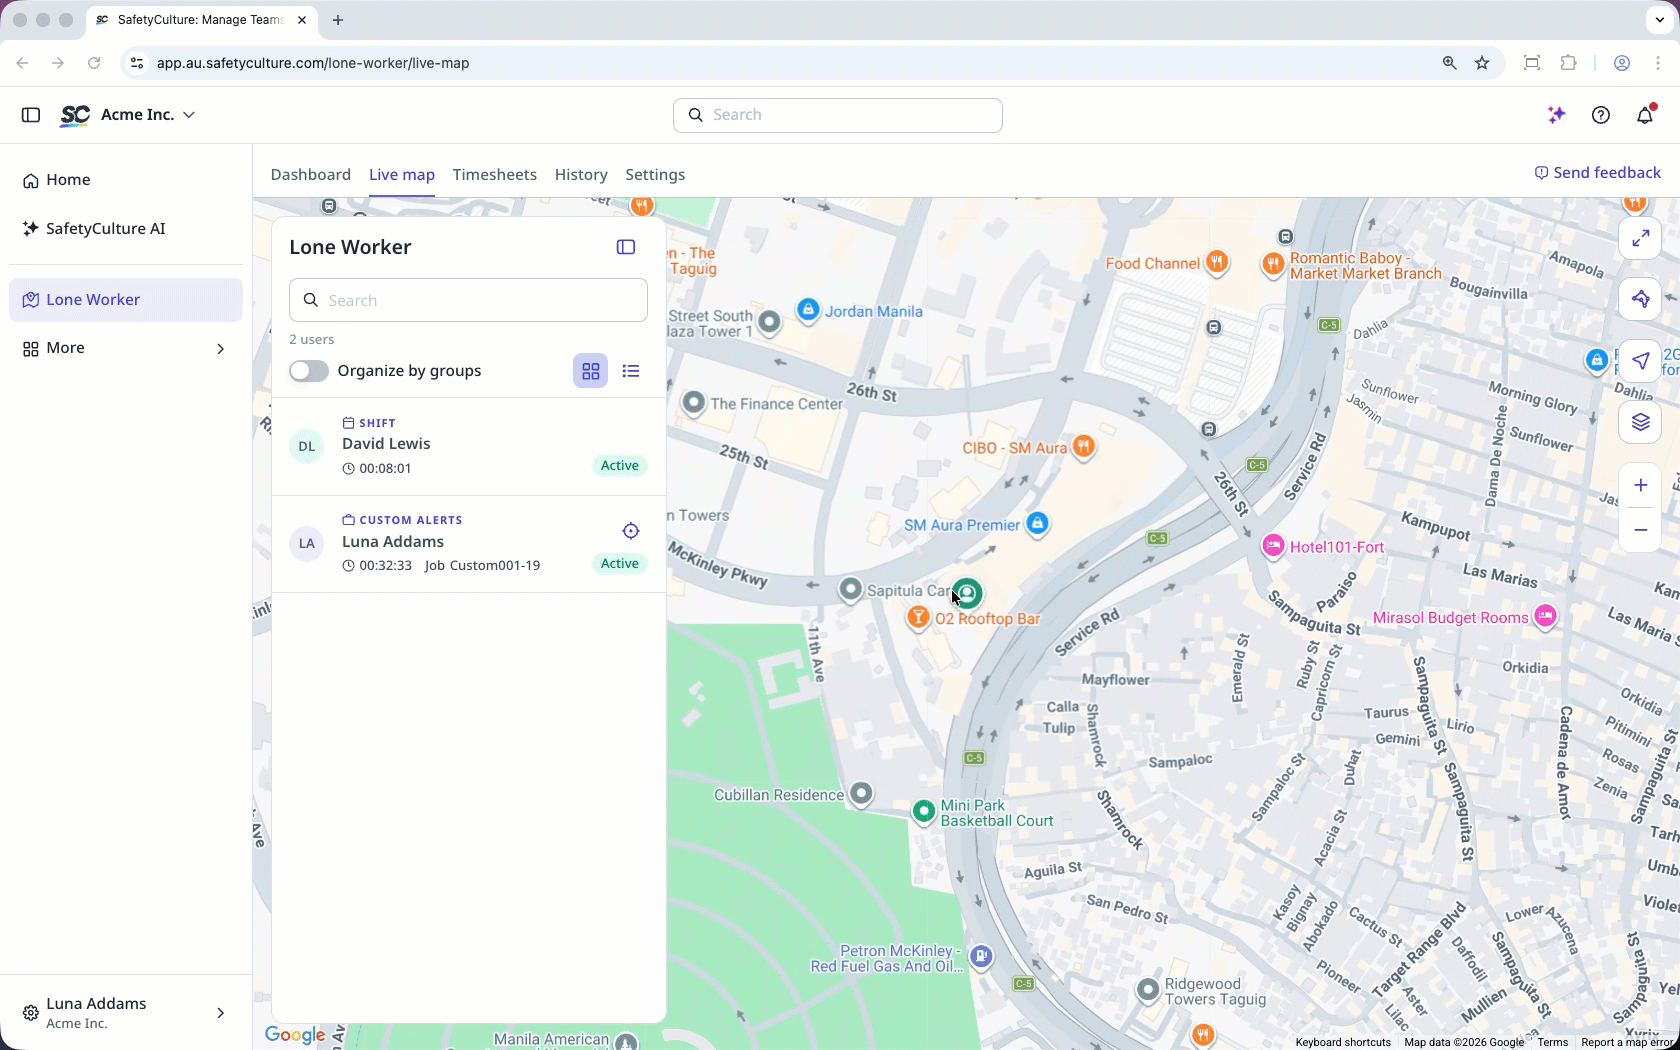Screen dimensions: 1680x1050
Task: Click CIBO - SM Aura restaurant pin
Action: point(1084,446)
